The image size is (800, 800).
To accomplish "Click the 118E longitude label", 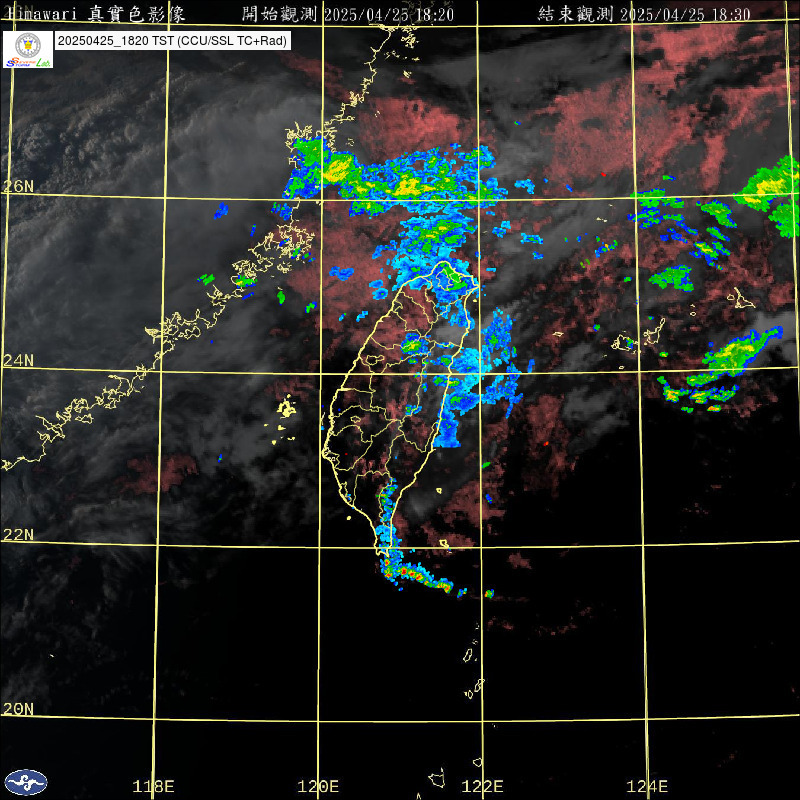I will pyautogui.click(x=153, y=786).
